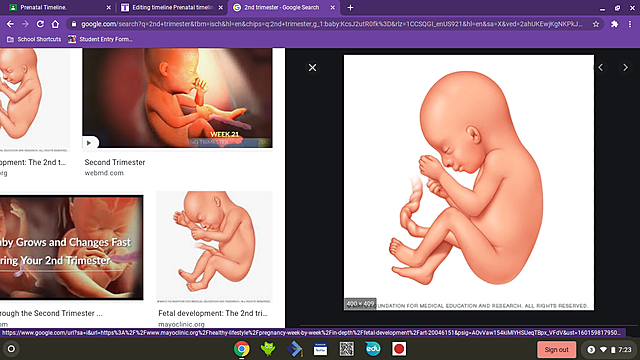
Task: Play the webmd Week 21 video
Action: point(89,143)
